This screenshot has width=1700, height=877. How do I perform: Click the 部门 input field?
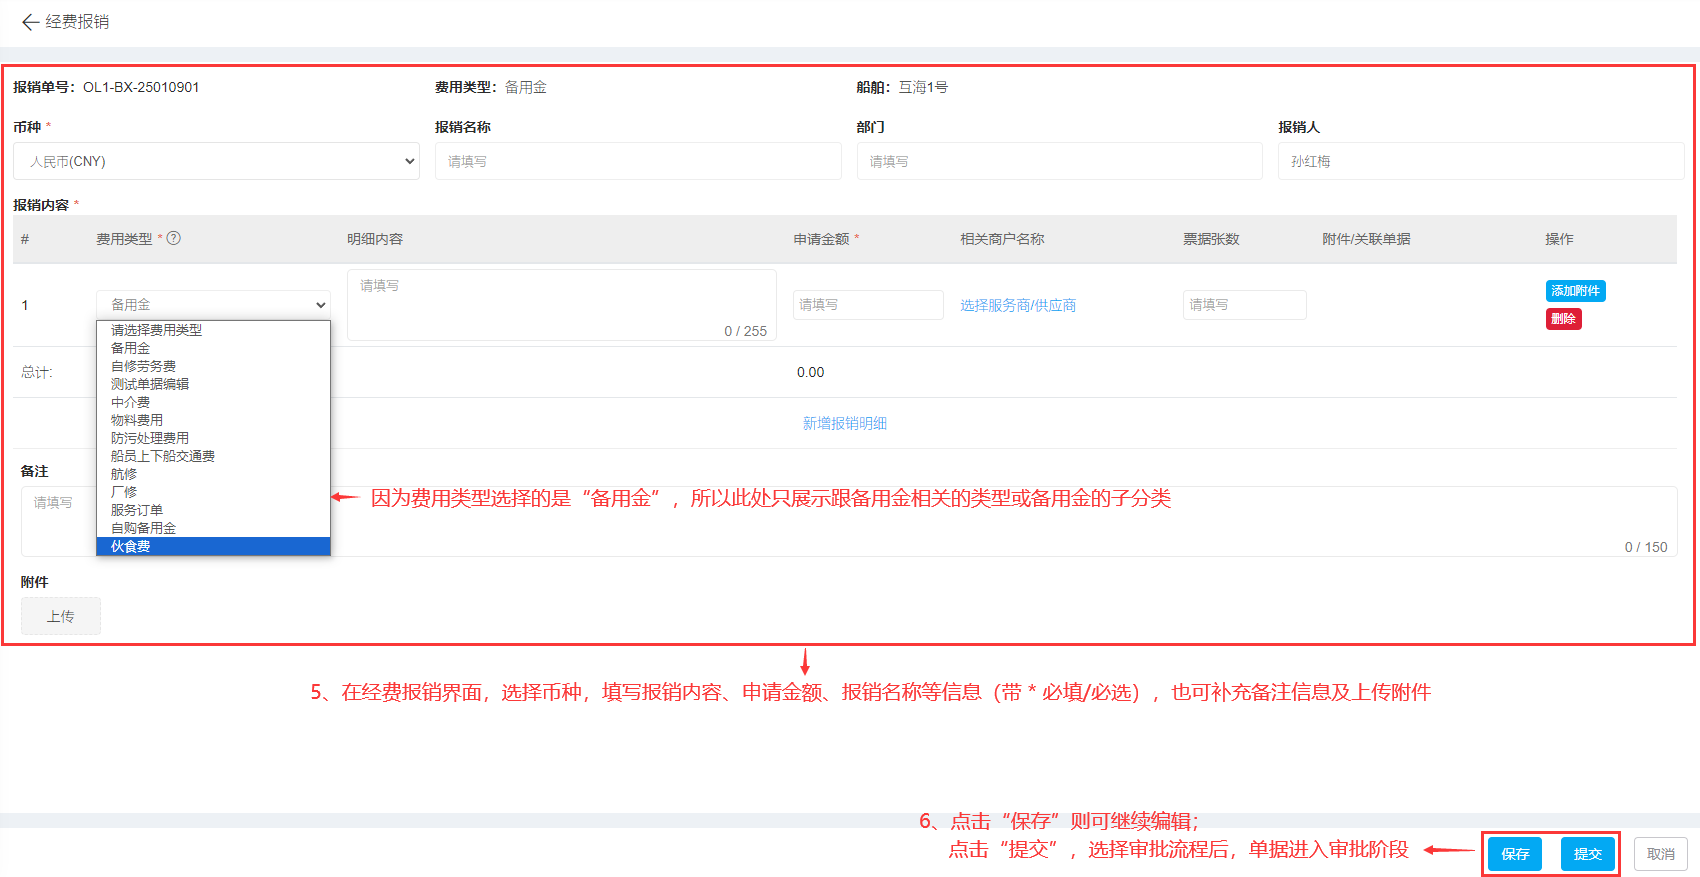(x=1059, y=161)
